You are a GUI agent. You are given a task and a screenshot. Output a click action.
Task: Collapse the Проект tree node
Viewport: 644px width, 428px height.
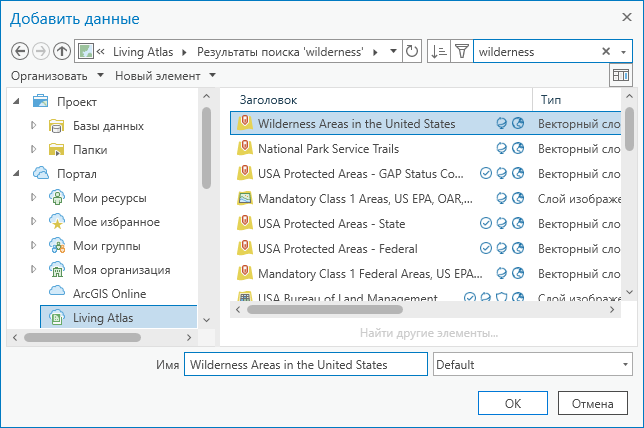tap(17, 102)
